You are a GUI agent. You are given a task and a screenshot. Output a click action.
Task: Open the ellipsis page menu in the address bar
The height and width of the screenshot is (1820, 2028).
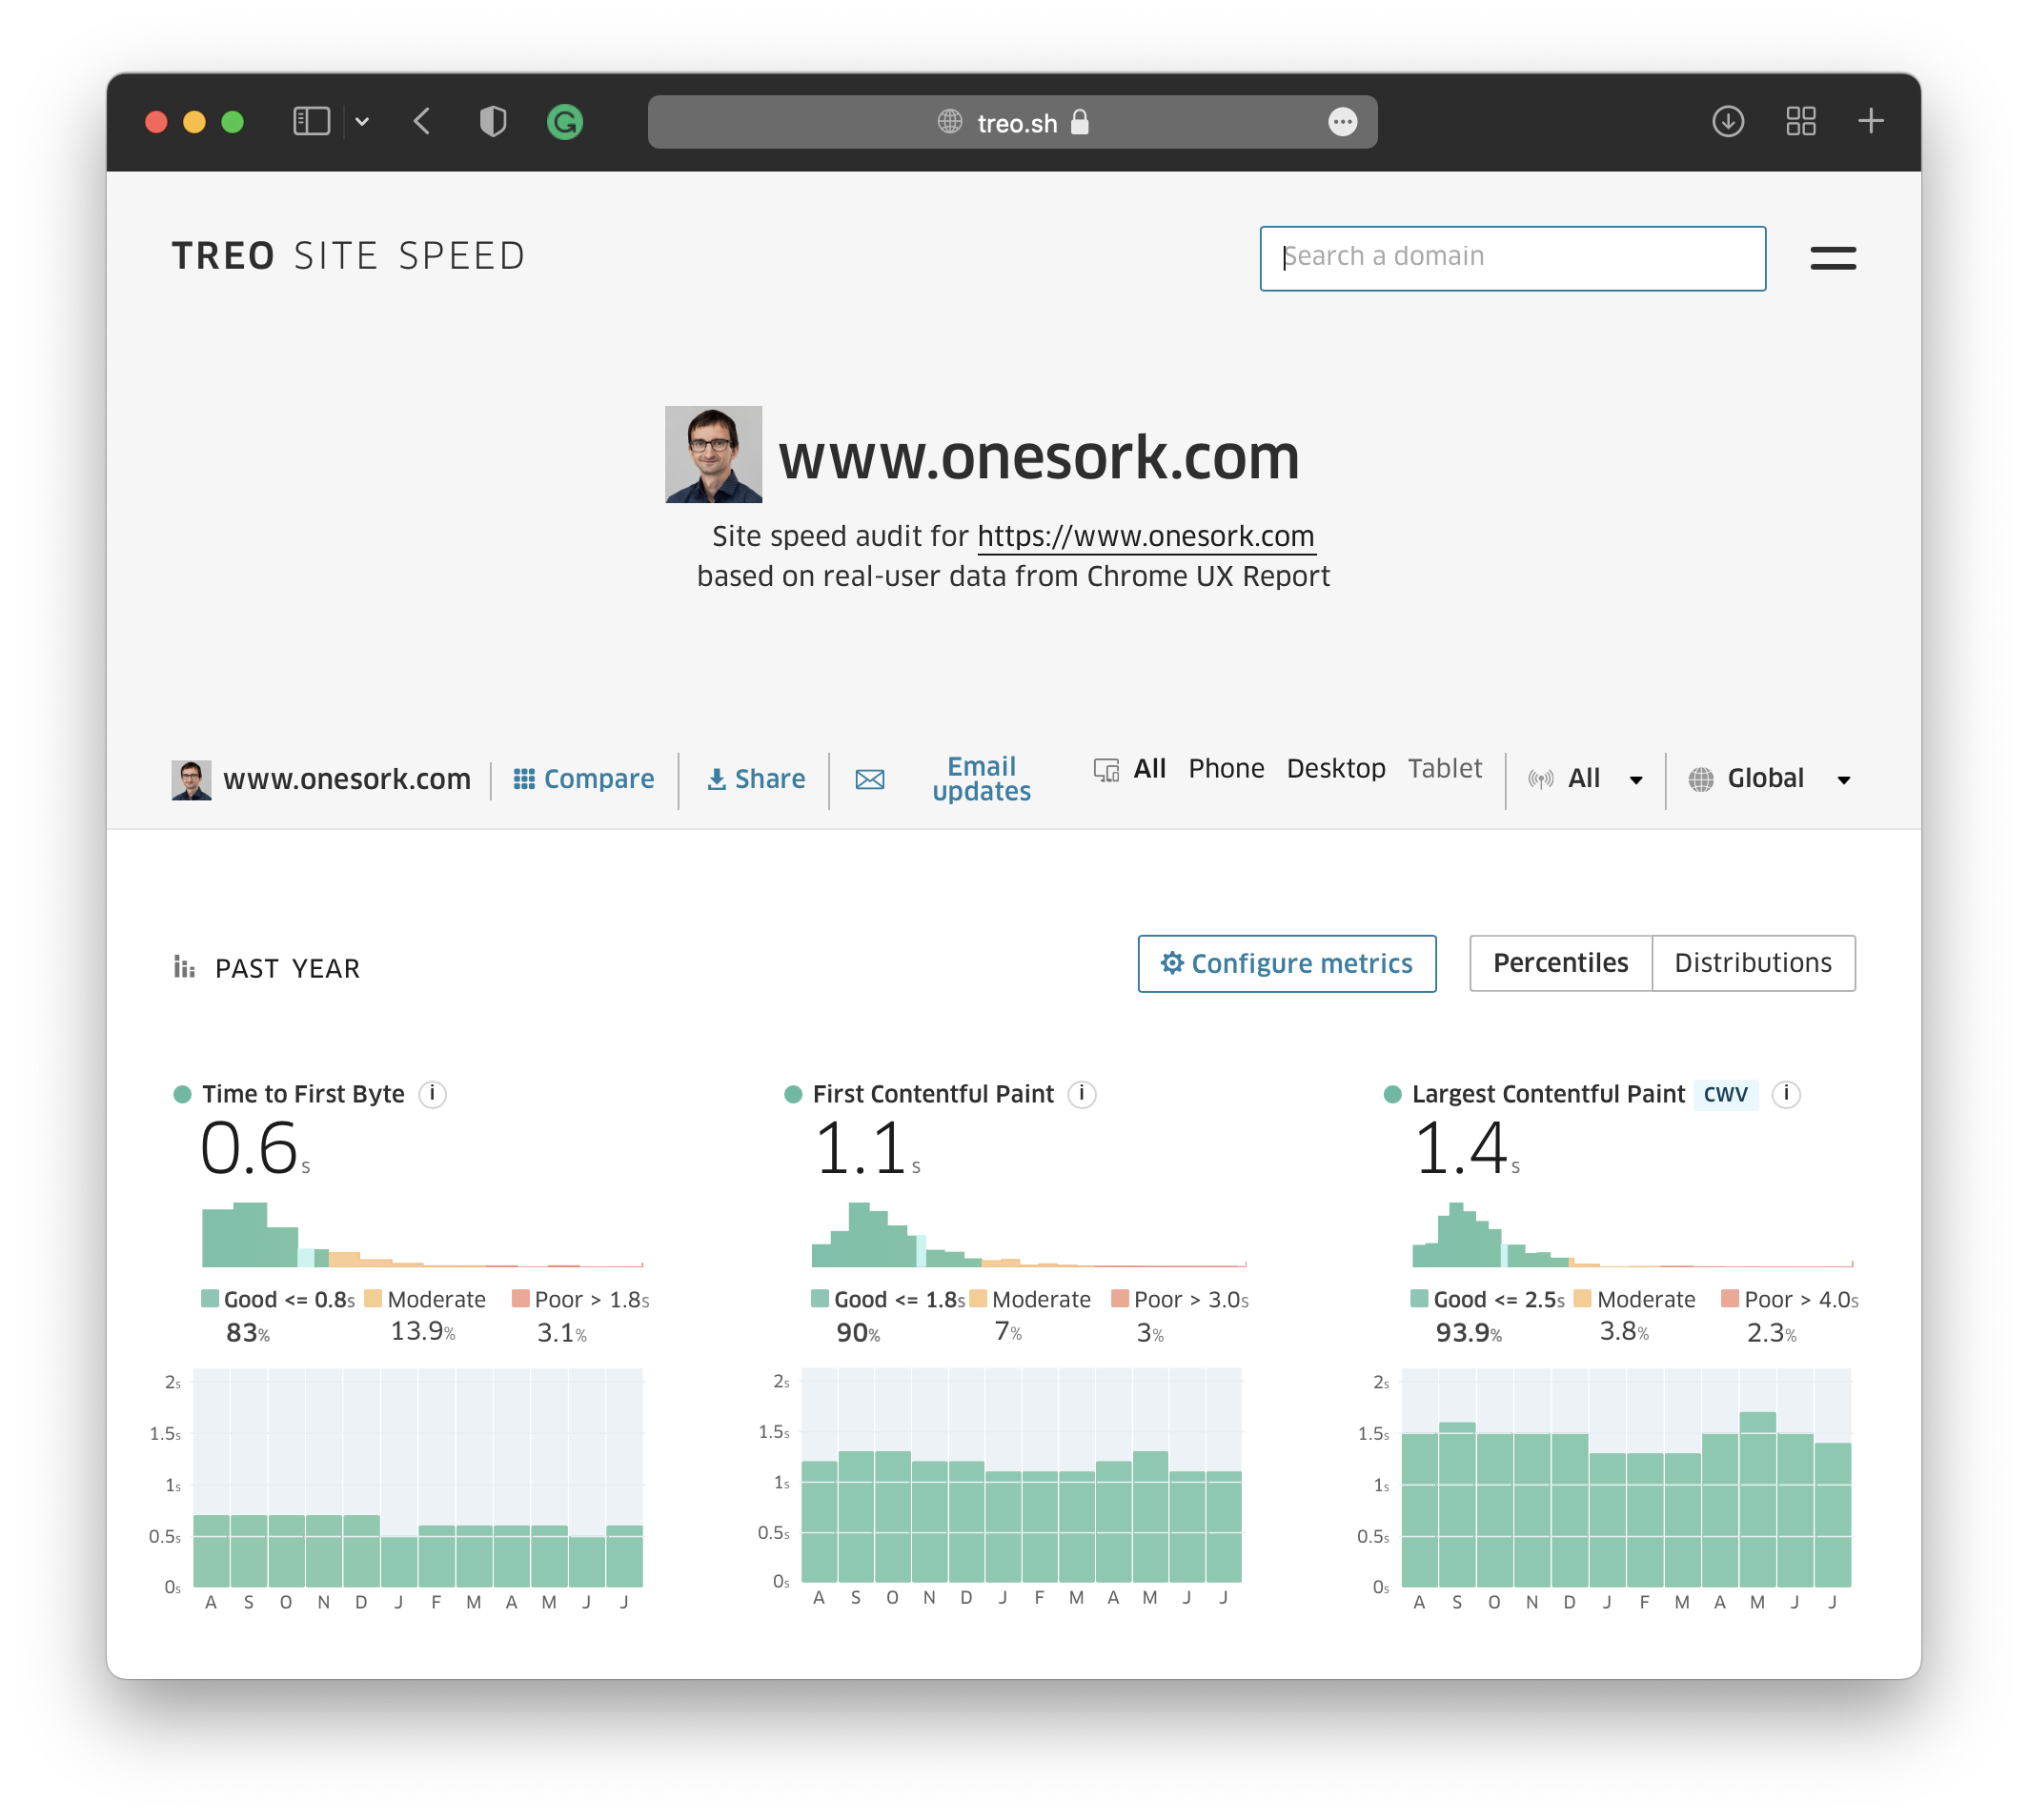(1342, 122)
